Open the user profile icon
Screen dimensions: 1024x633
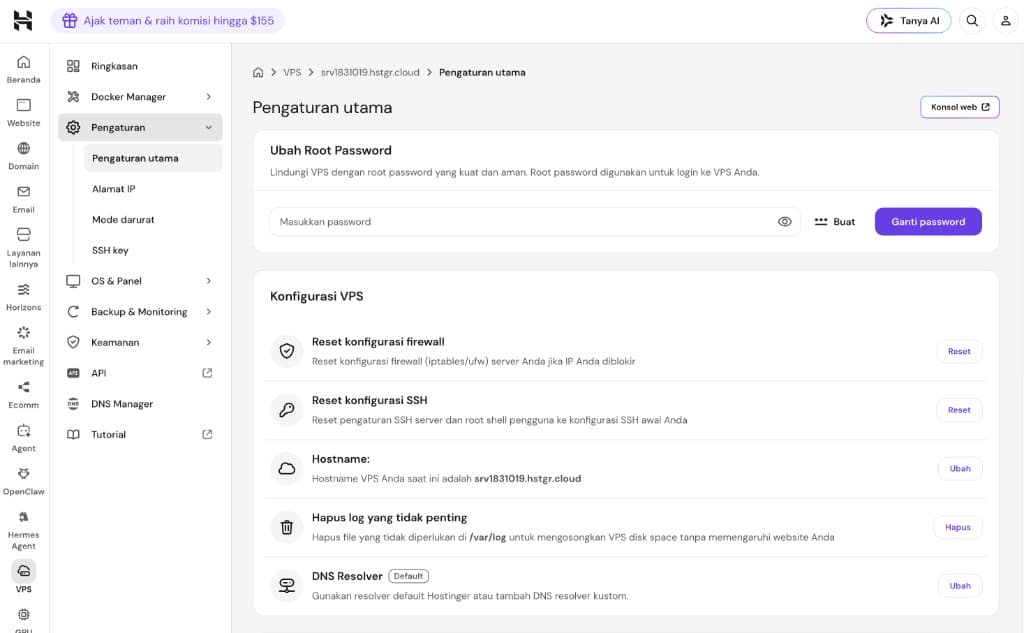click(x=1006, y=20)
